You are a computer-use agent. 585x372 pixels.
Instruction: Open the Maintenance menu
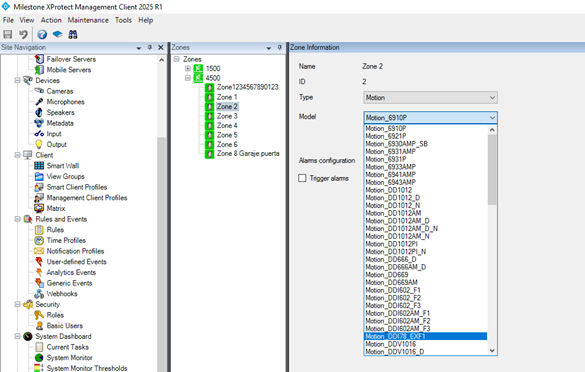tap(88, 20)
